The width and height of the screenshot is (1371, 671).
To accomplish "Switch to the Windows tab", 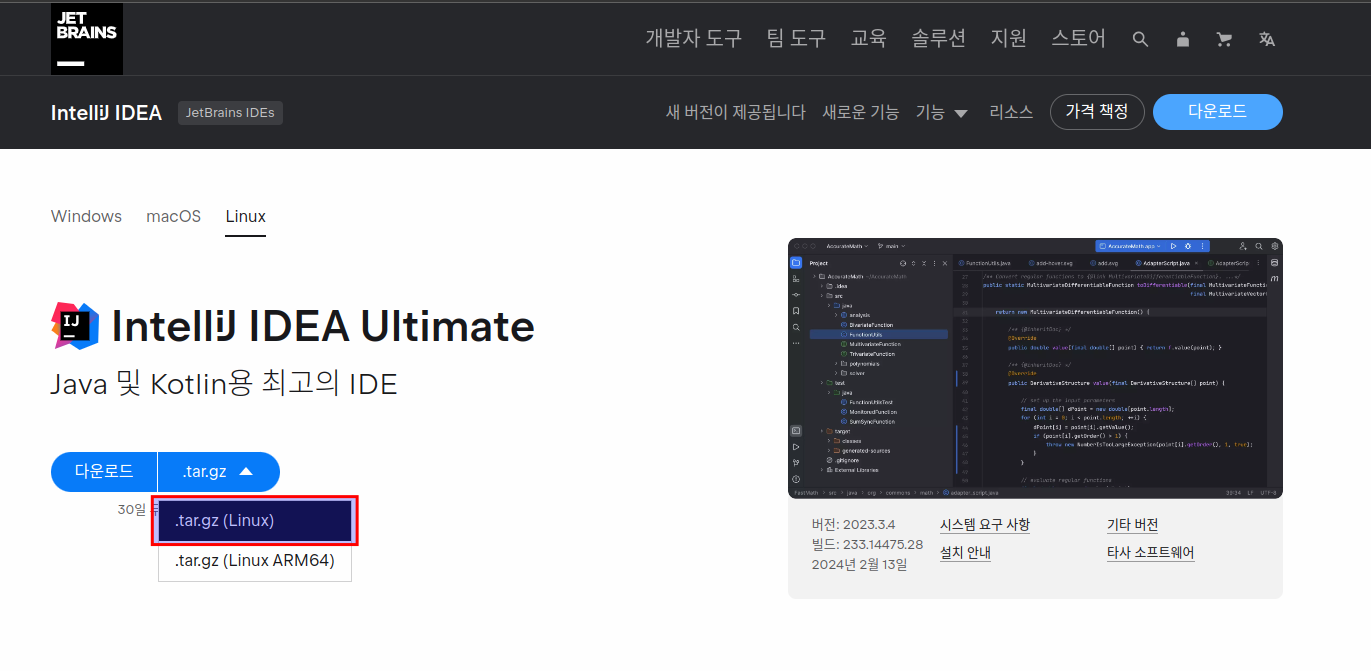I will click(x=86, y=216).
